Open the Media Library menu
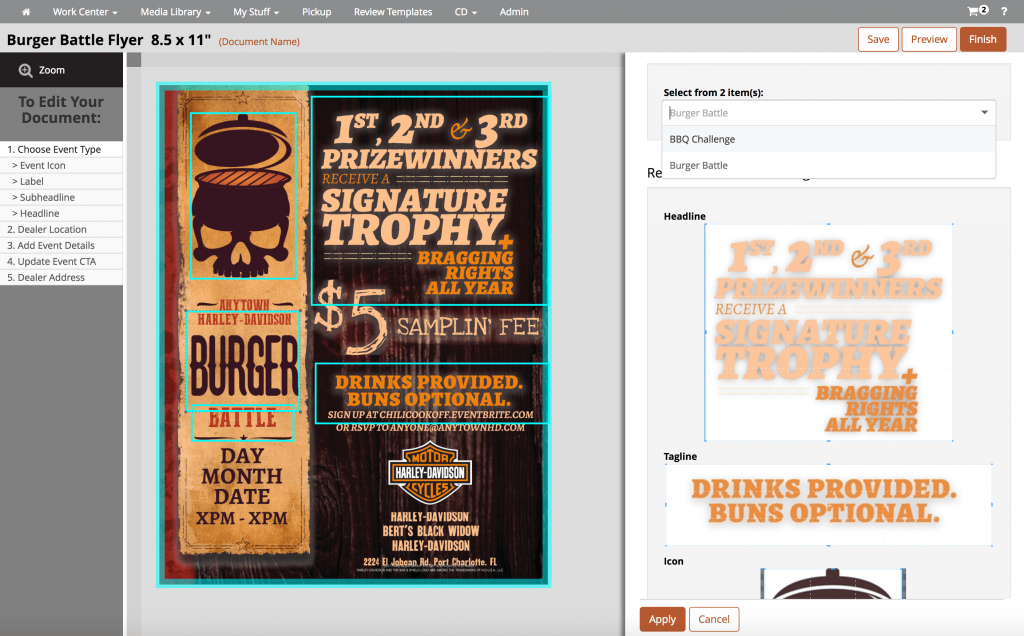This screenshot has width=1024, height=636. 175,12
